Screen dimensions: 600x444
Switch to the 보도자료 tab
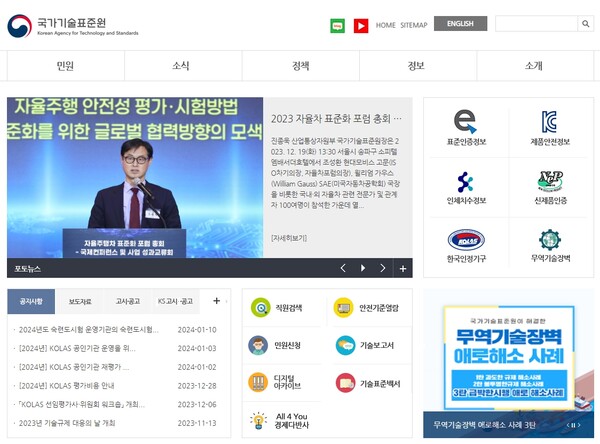(x=80, y=301)
